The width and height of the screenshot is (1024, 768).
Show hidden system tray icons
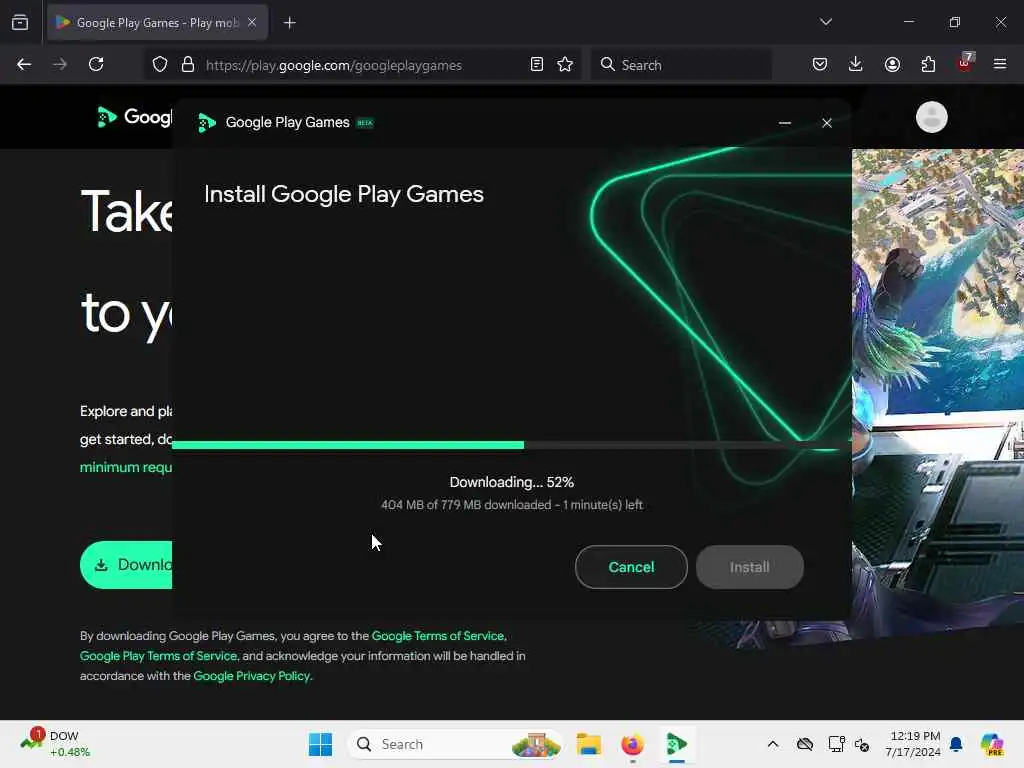coord(773,744)
